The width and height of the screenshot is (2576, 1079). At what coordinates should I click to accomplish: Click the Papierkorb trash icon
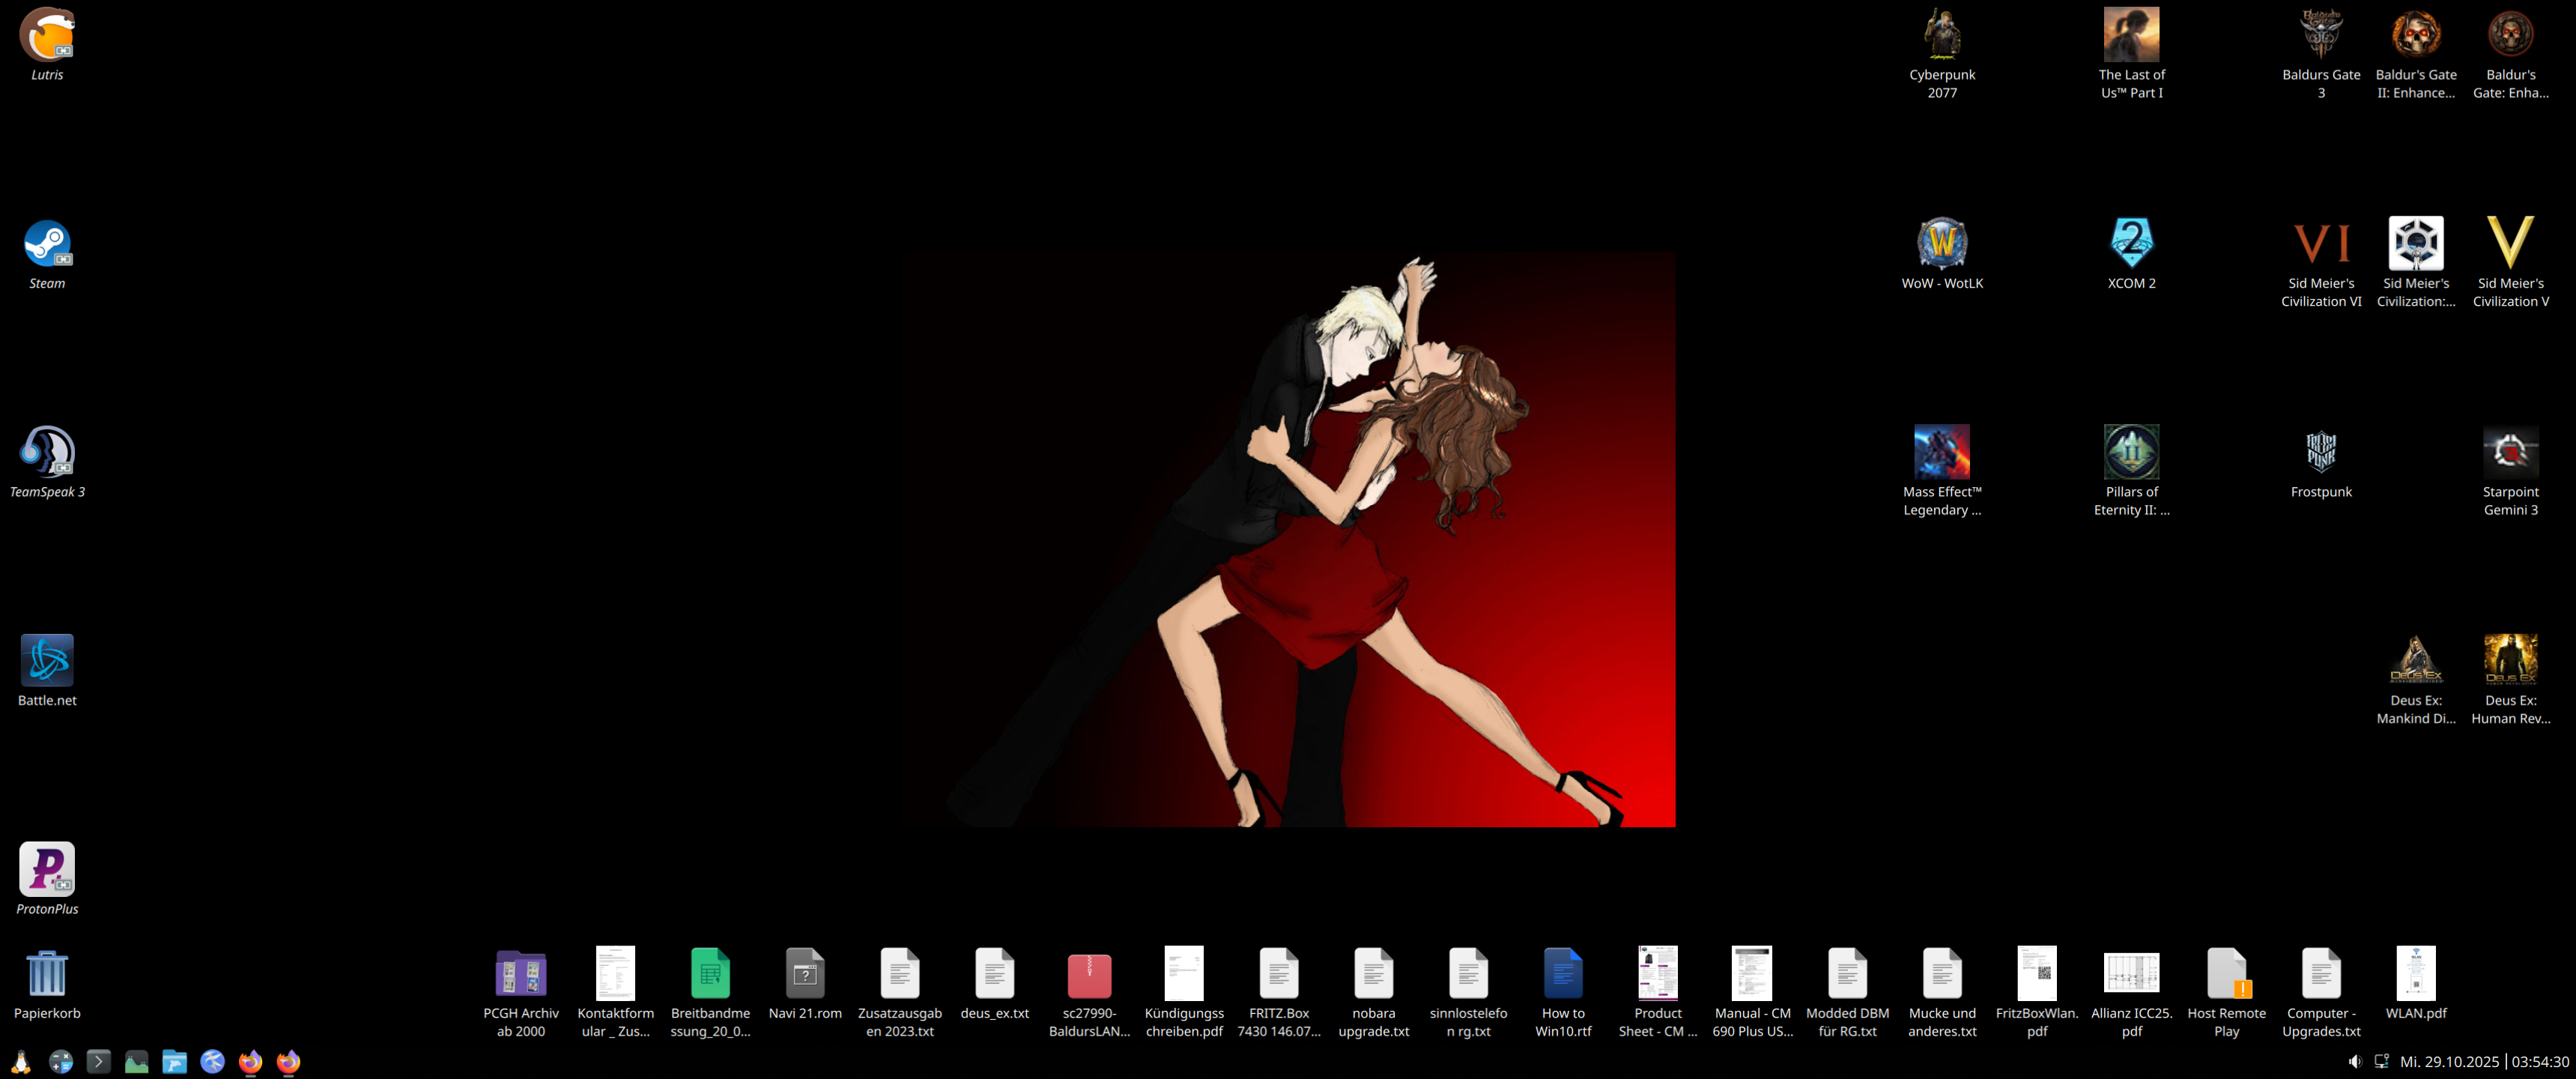point(47,974)
